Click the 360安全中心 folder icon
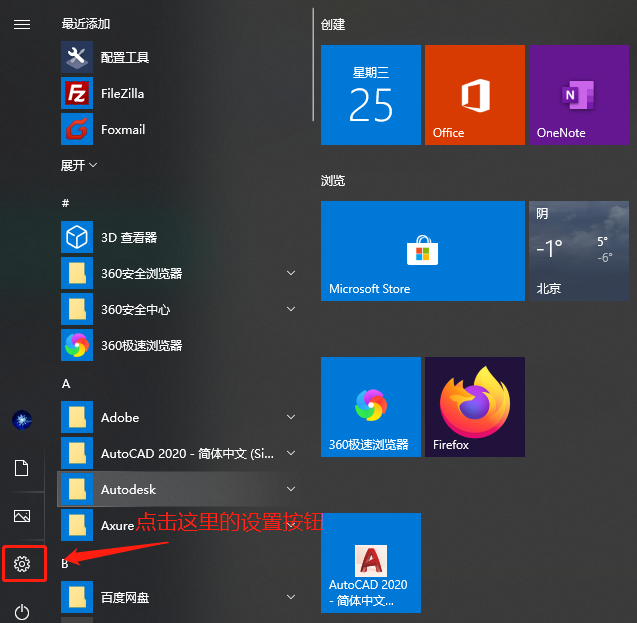Image resolution: width=637 pixels, height=623 pixels. click(x=77, y=309)
